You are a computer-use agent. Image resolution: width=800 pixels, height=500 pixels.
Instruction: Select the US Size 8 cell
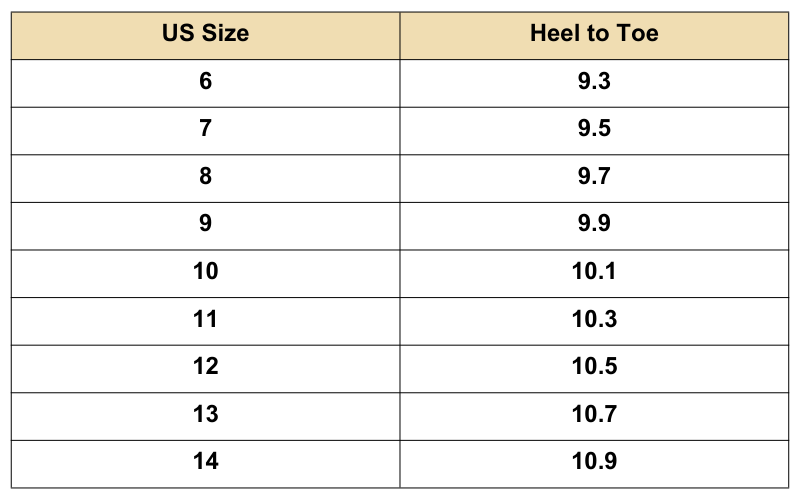click(205, 177)
